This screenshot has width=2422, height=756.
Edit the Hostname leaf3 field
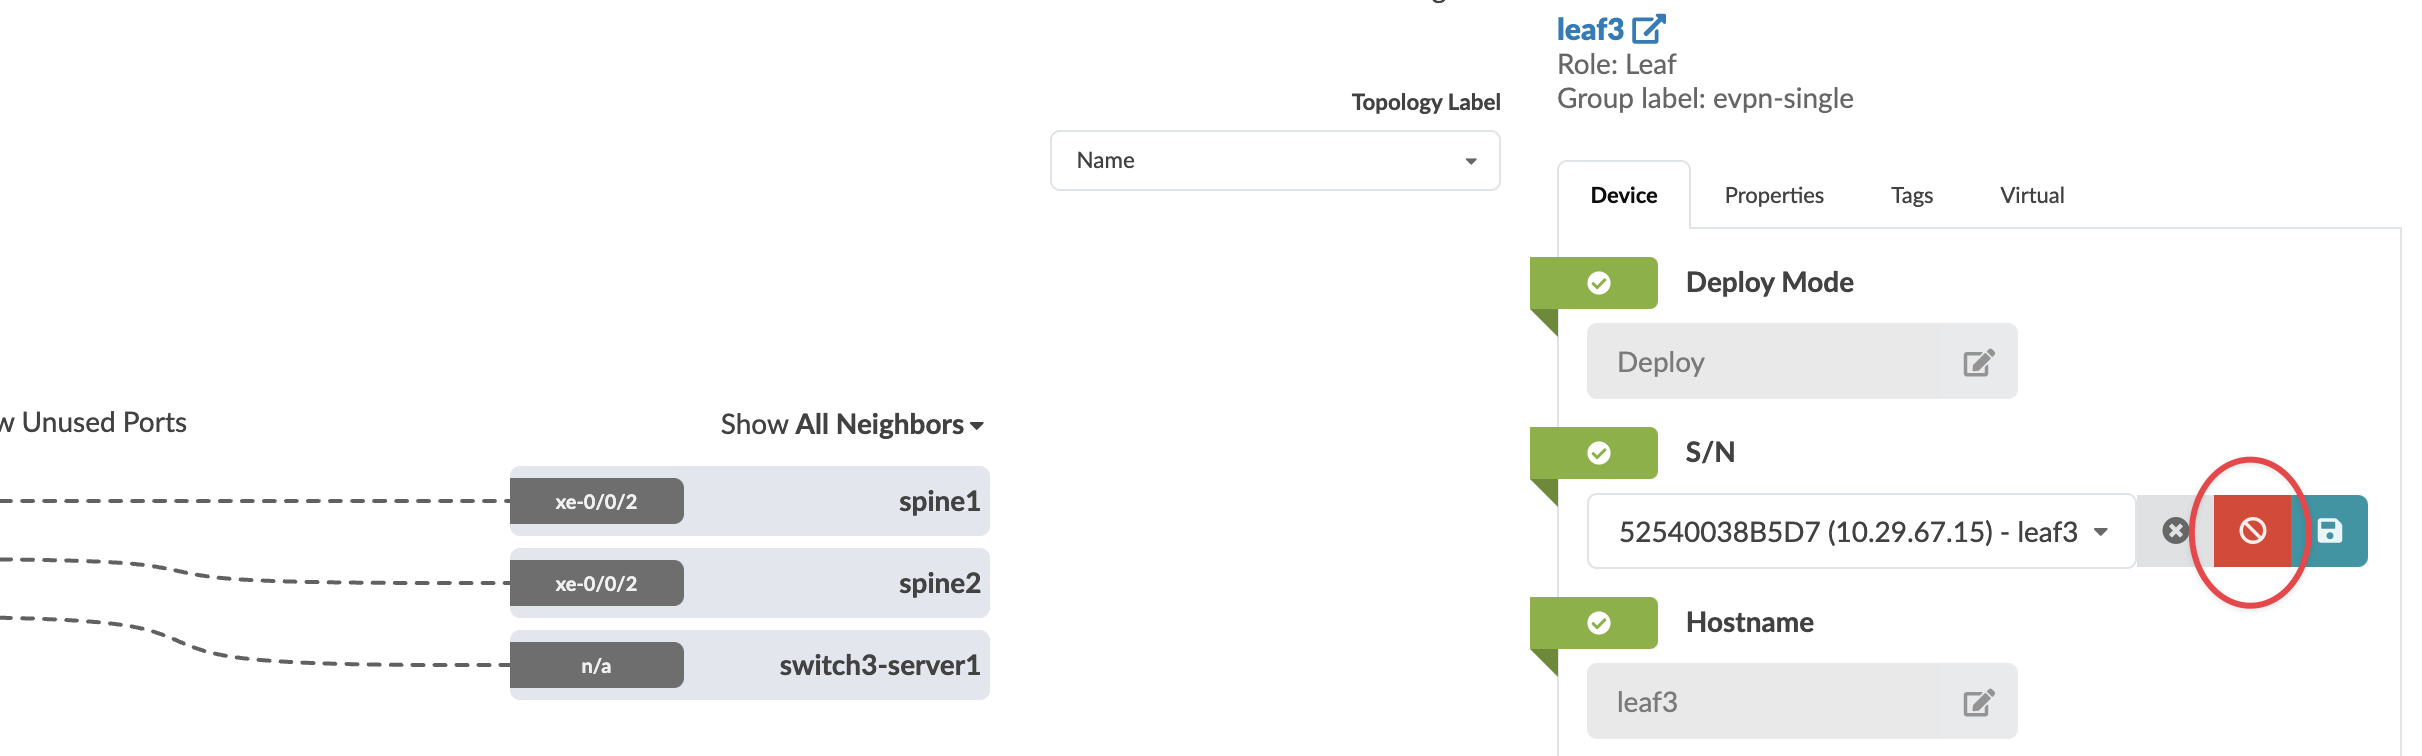[1978, 702]
